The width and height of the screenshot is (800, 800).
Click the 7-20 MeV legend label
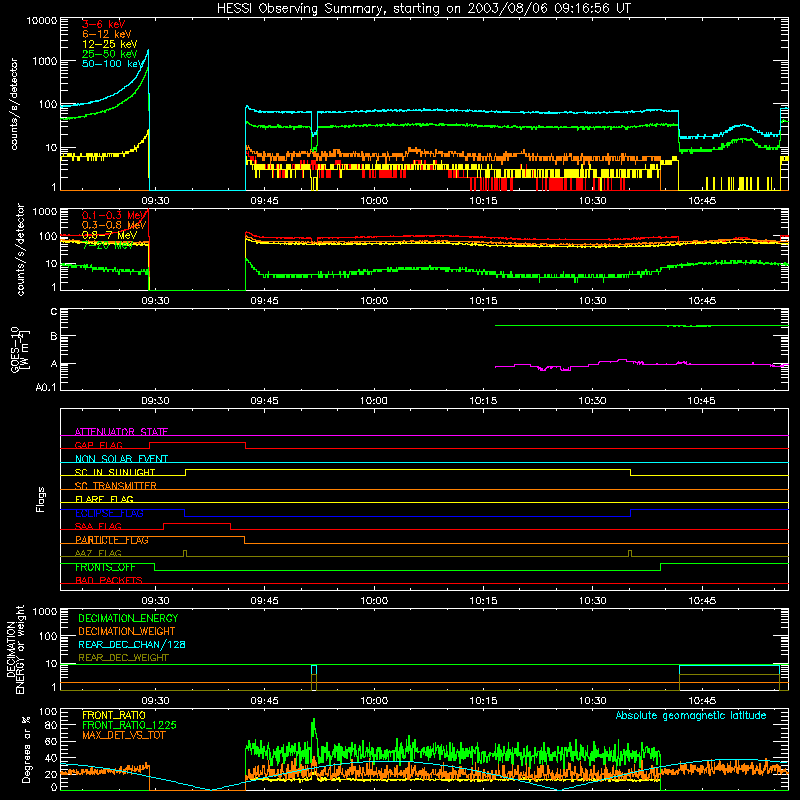(107, 245)
